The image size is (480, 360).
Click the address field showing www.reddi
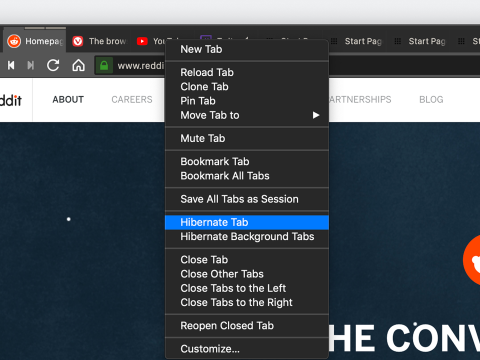[x=140, y=66]
